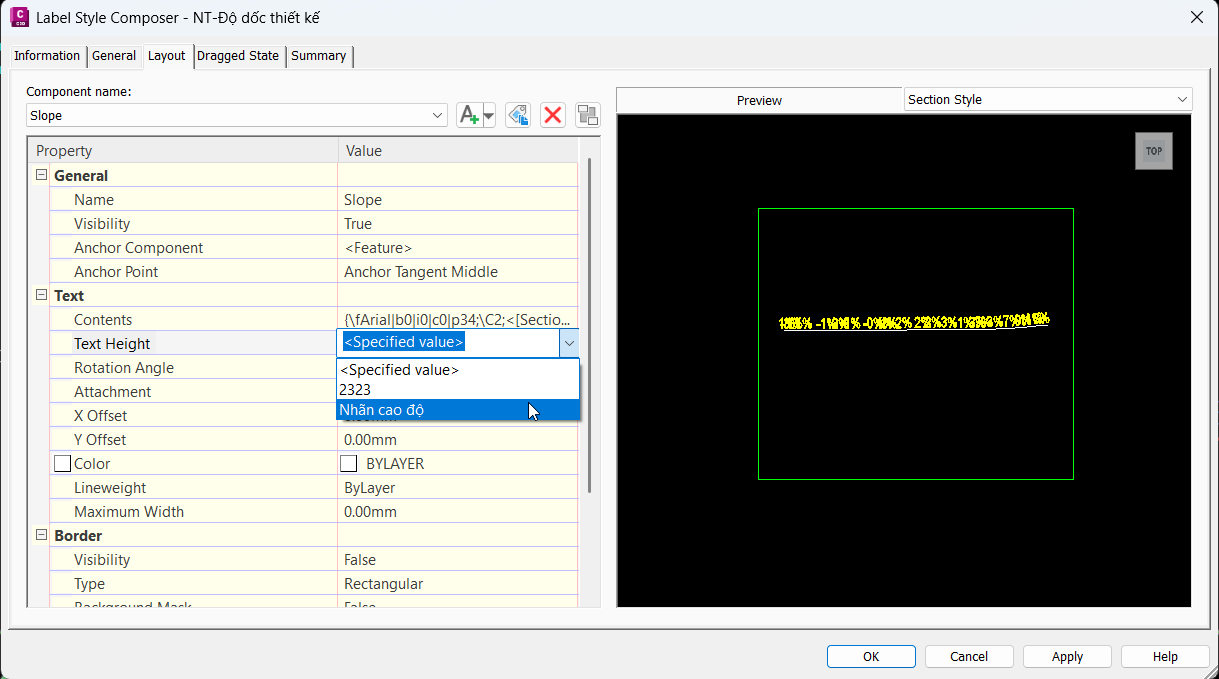This screenshot has width=1219, height=679.
Task: Choose 'Nhãn cao độ' from the dropdown list
Action: click(458, 410)
